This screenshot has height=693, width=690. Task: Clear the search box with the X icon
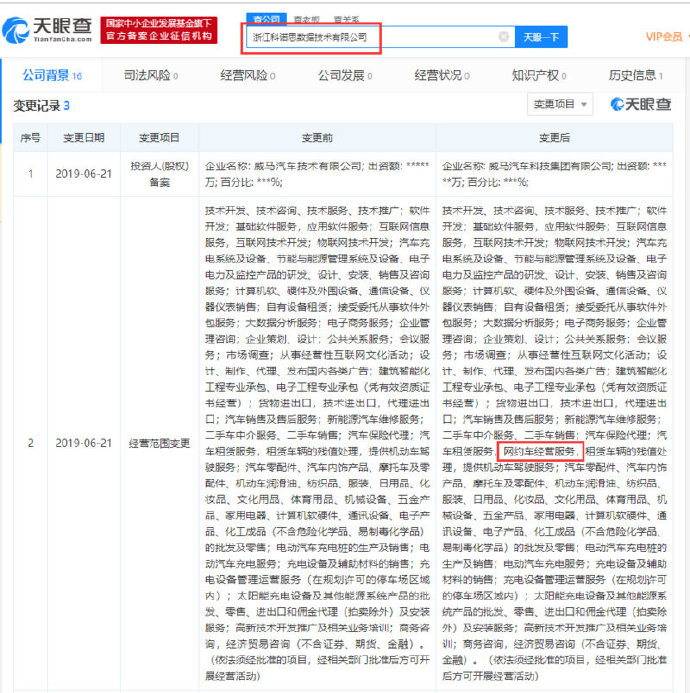click(504, 37)
